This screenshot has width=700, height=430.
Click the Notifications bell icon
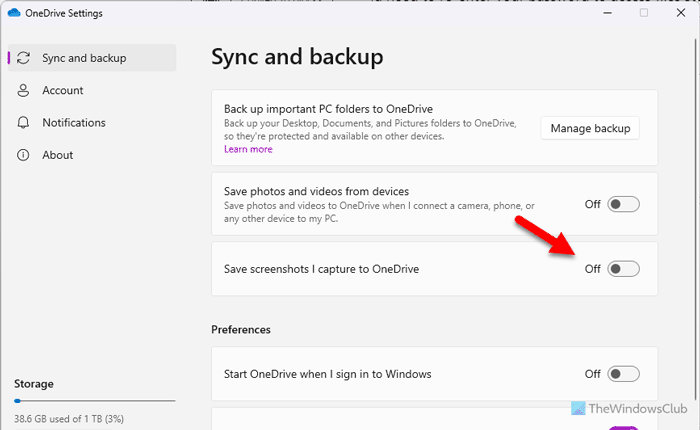tap(23, 123)
